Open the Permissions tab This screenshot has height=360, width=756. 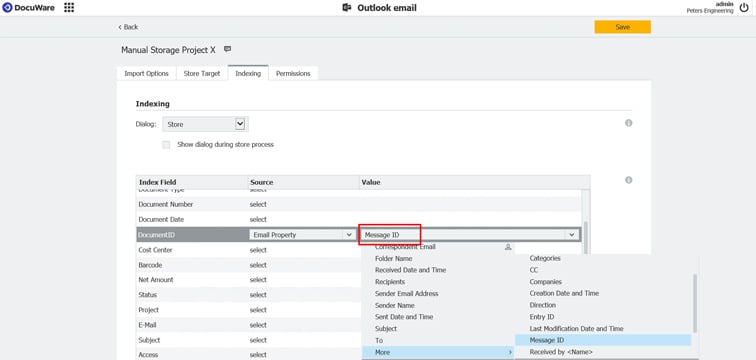click(x=293, y=73)
